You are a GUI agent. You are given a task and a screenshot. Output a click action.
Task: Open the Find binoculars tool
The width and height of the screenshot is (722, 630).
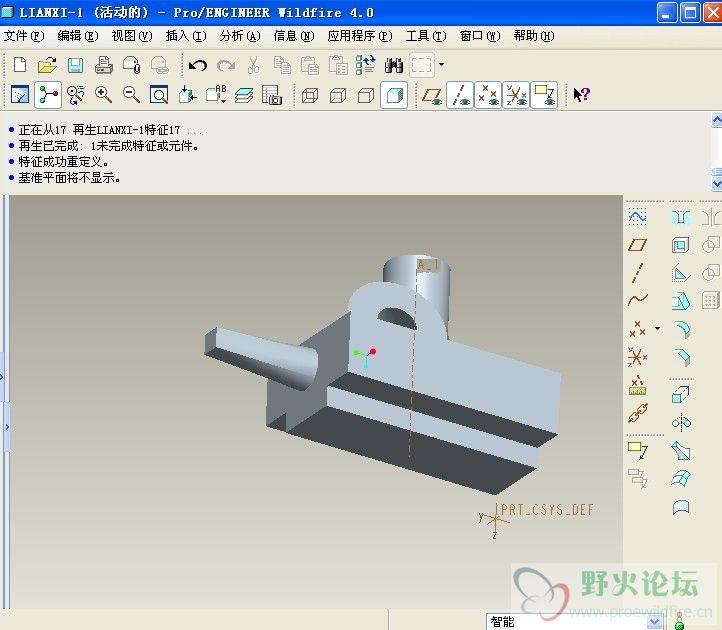[394, 65]
